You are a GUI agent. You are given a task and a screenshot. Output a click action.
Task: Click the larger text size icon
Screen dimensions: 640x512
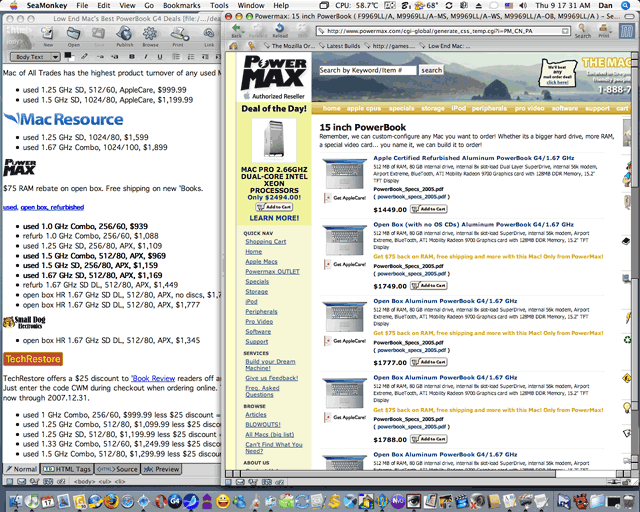pyautogui.click(x=115, y=57)
